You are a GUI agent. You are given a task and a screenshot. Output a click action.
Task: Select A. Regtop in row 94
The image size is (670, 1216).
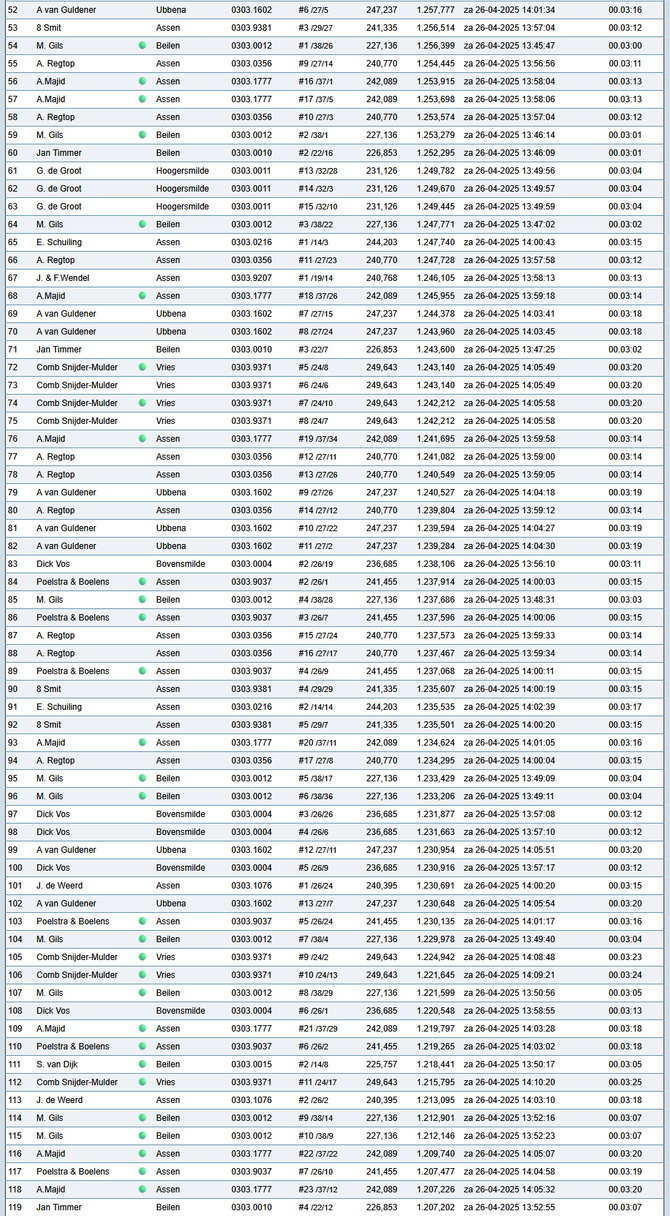click(x=55, y=760)
